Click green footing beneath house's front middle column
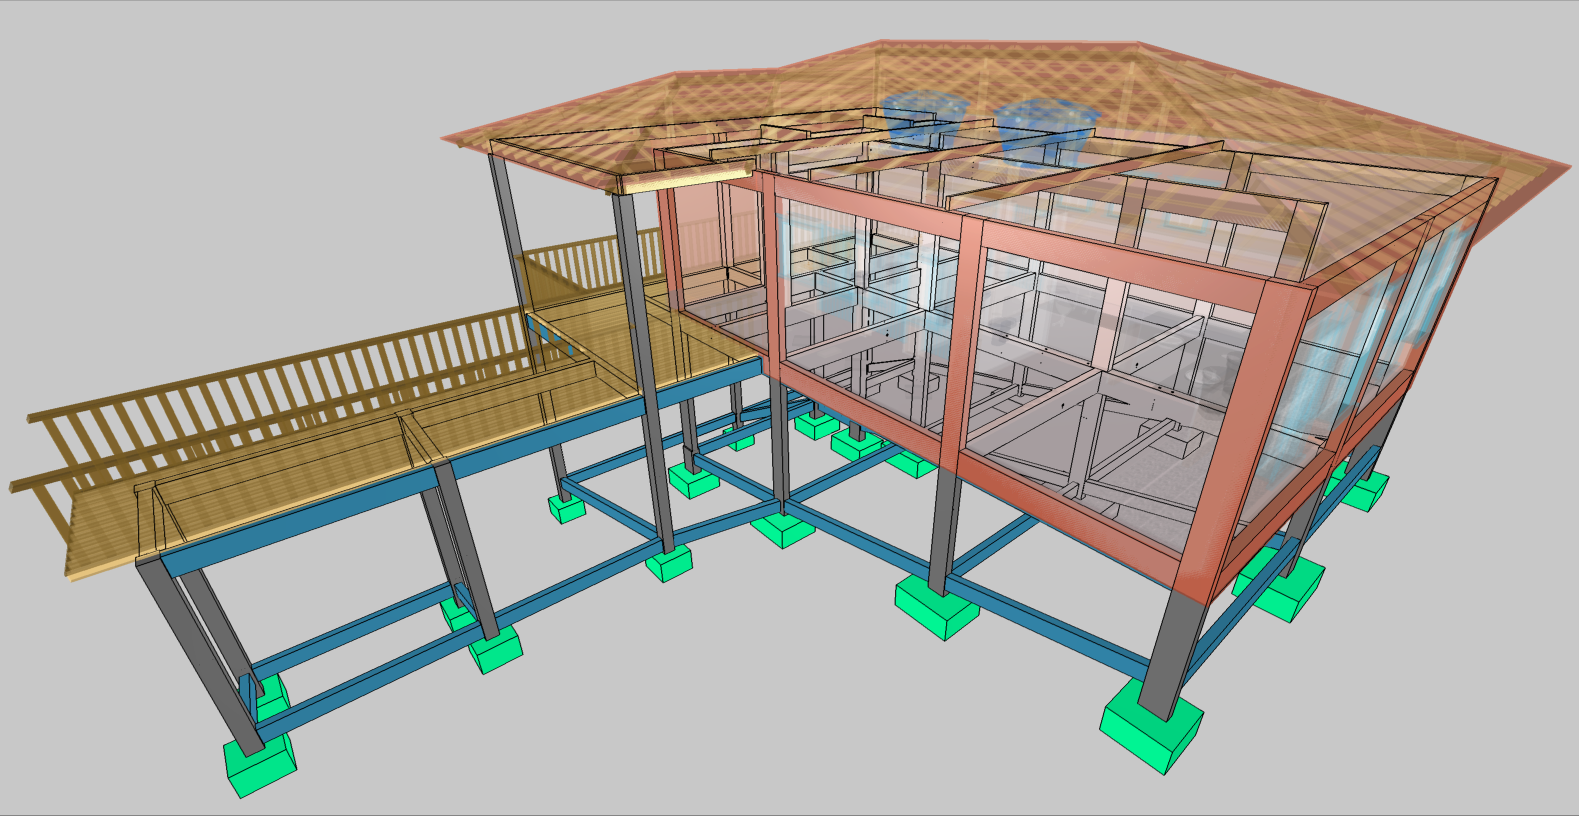Viewport: 1579px width, 816px height. click(936, 608)
